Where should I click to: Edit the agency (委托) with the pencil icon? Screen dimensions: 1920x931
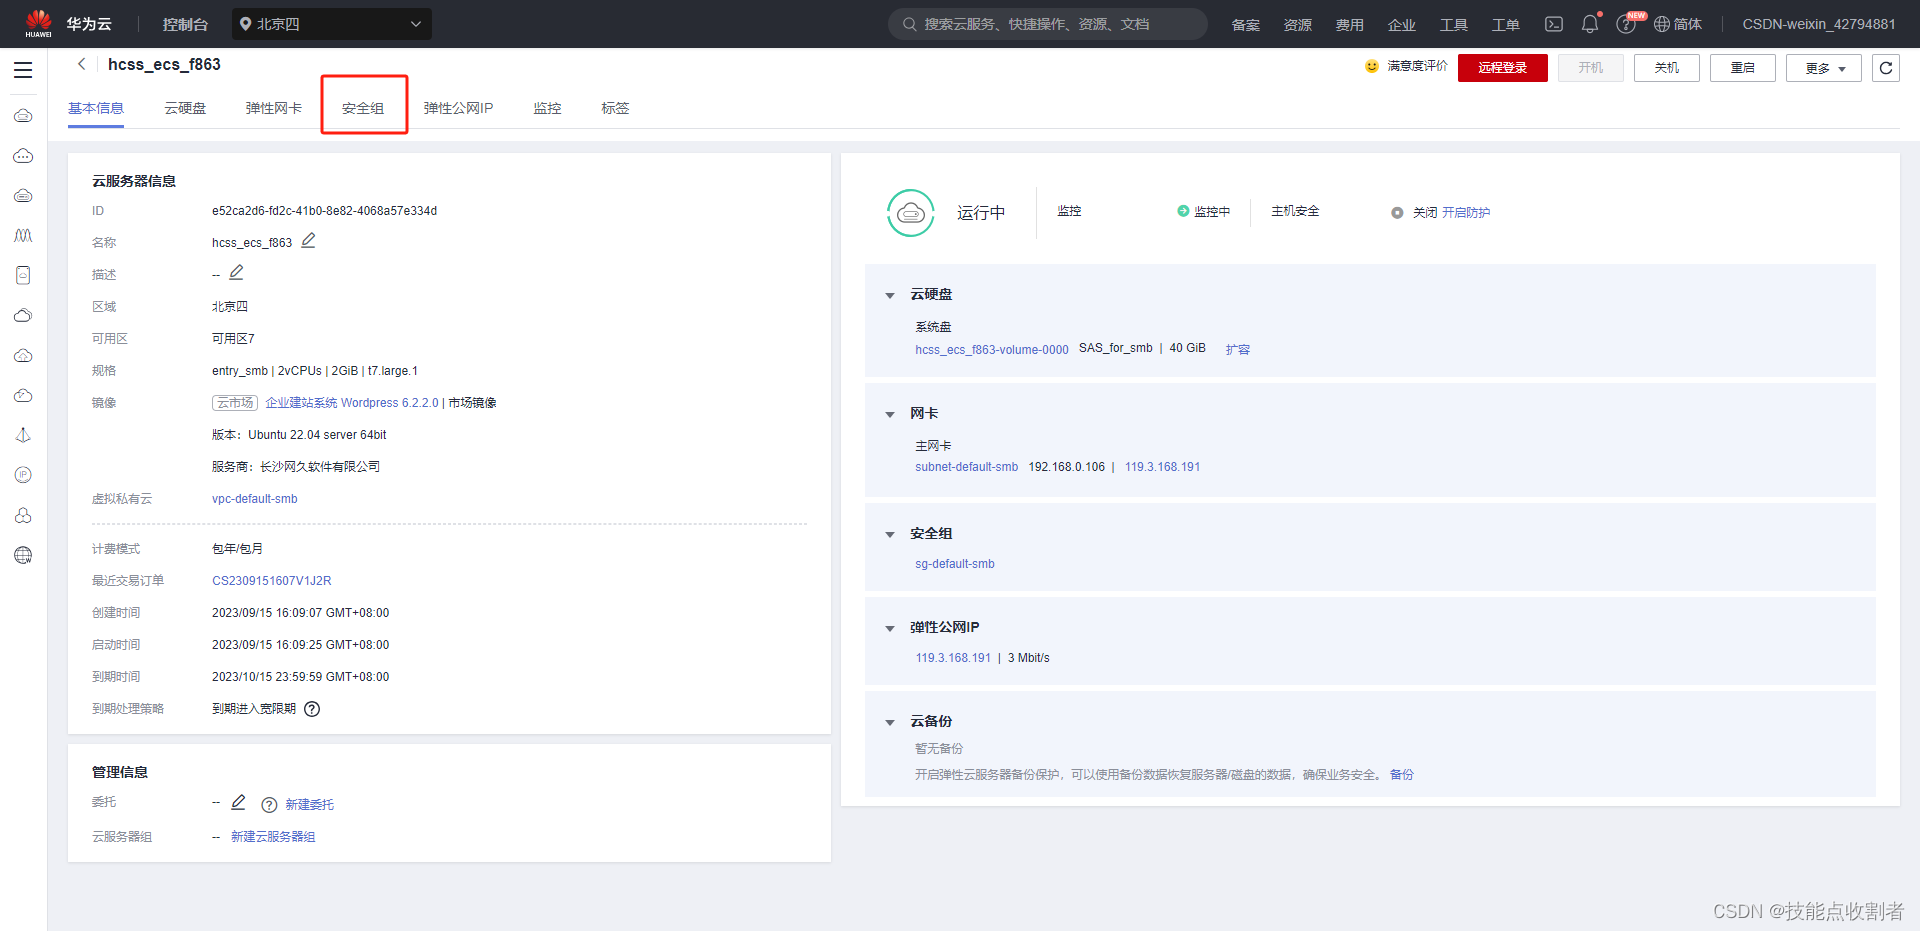click(239, 803)
